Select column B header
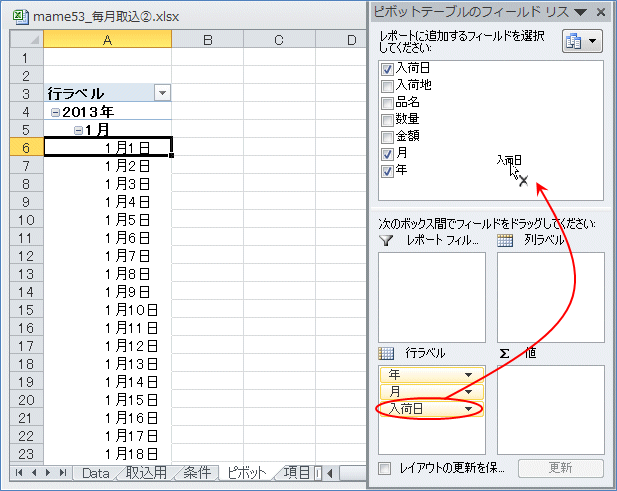The image size is (617, 491). [x=208, y=39]
